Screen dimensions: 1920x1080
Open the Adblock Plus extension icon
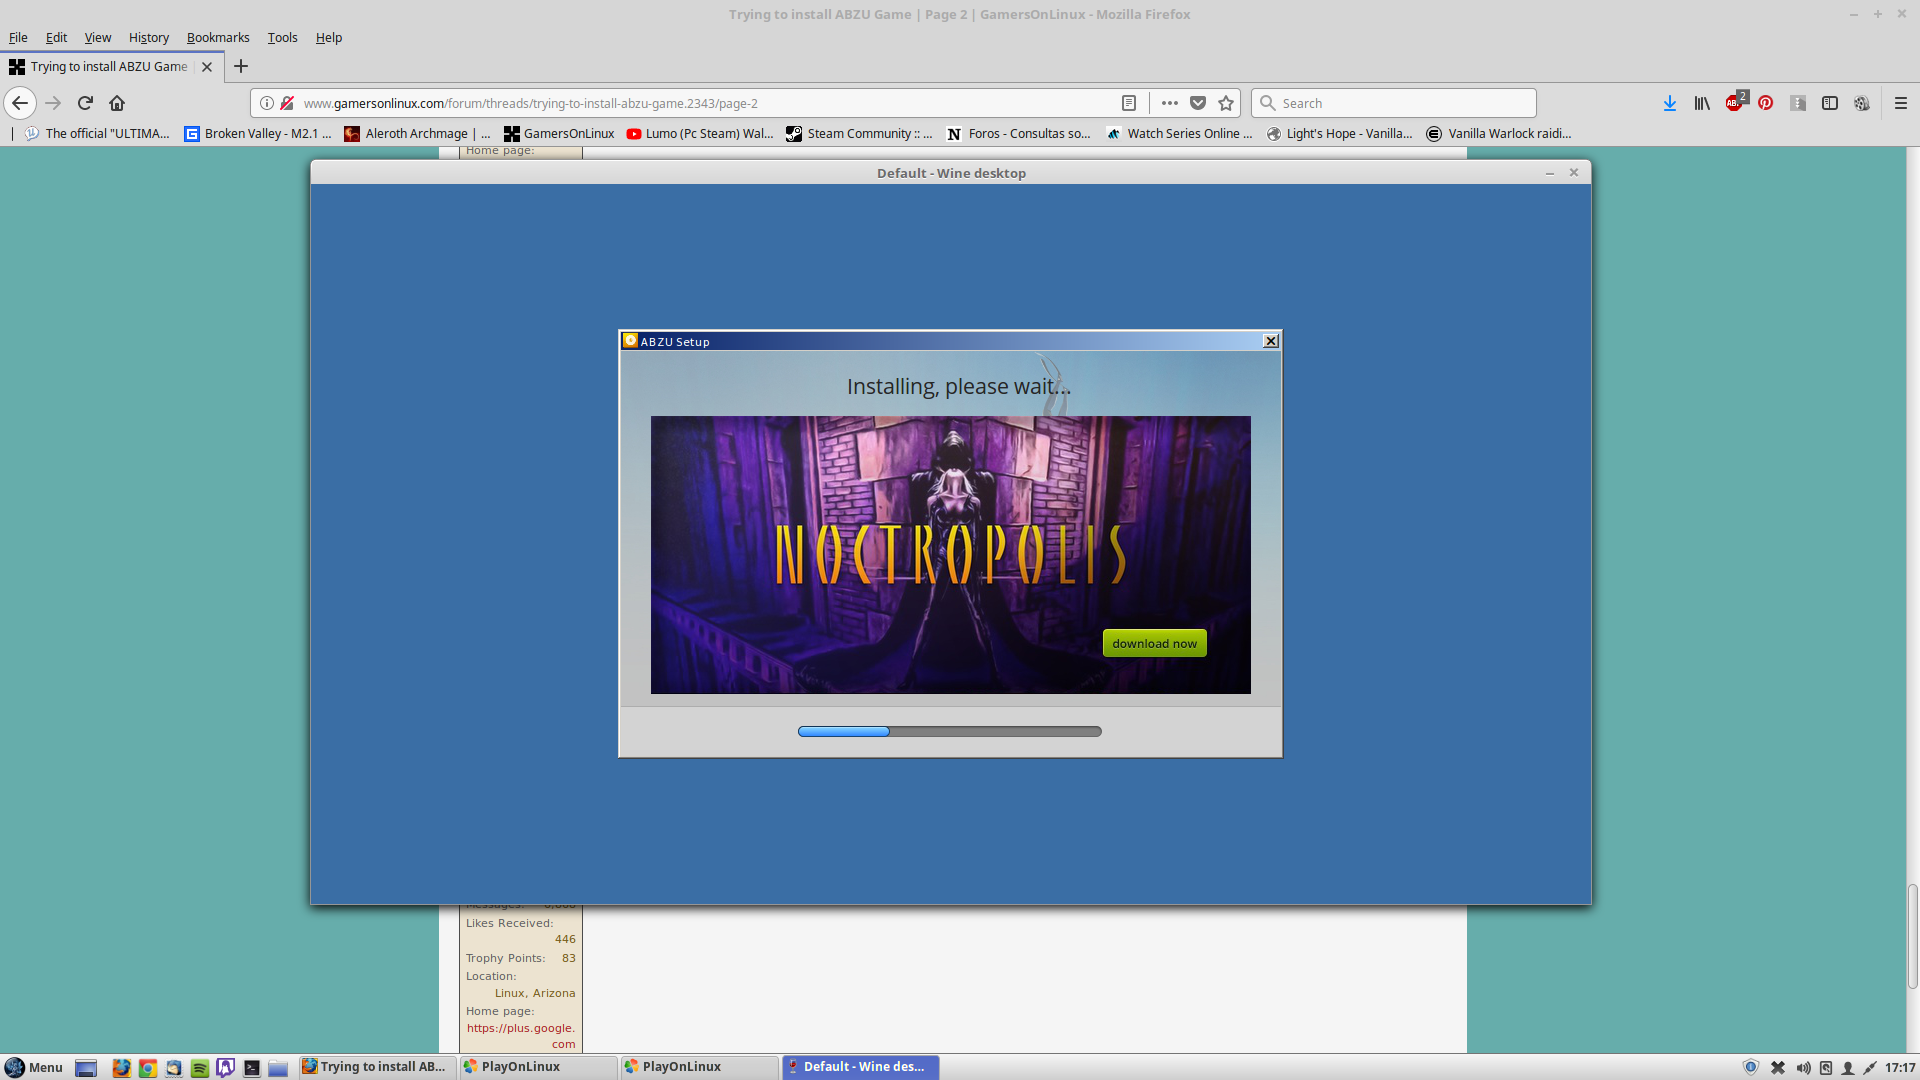(x=1735, y=102)
